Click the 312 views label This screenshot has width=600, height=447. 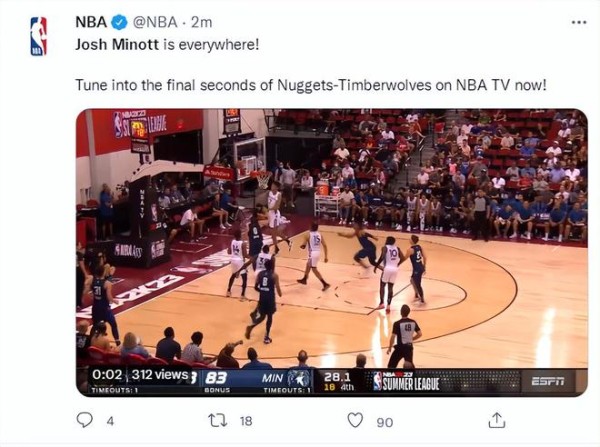(x=160, y=375)
